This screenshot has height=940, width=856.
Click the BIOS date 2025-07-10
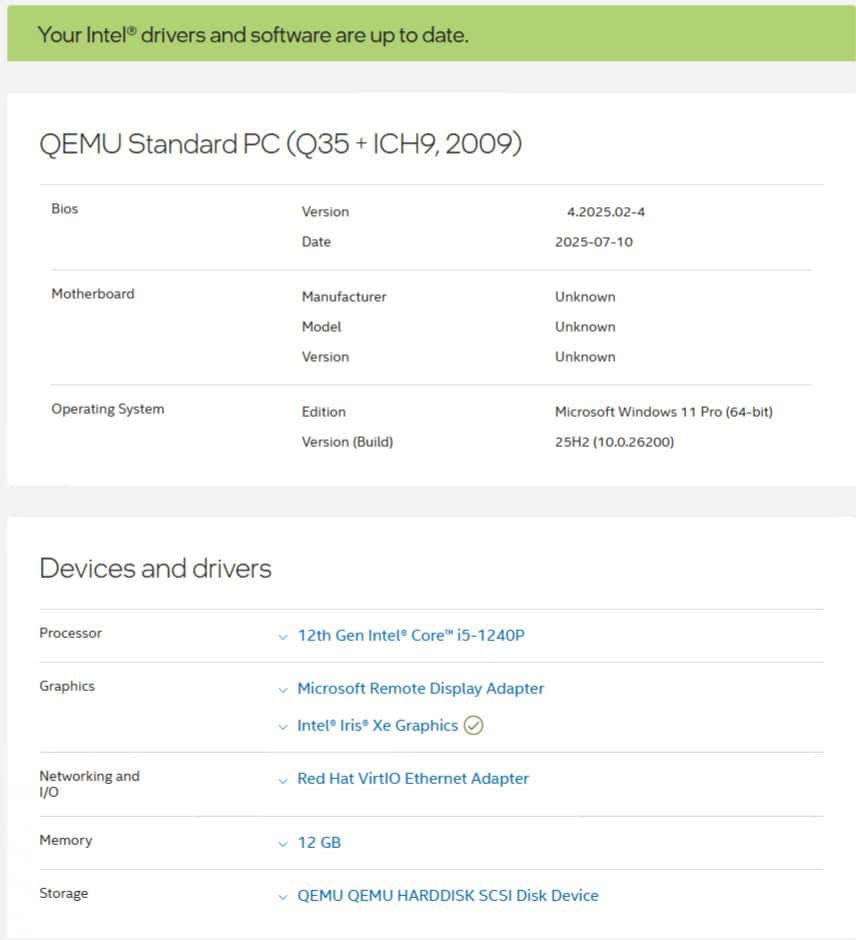pyautogui.click(x=593, y=242)
